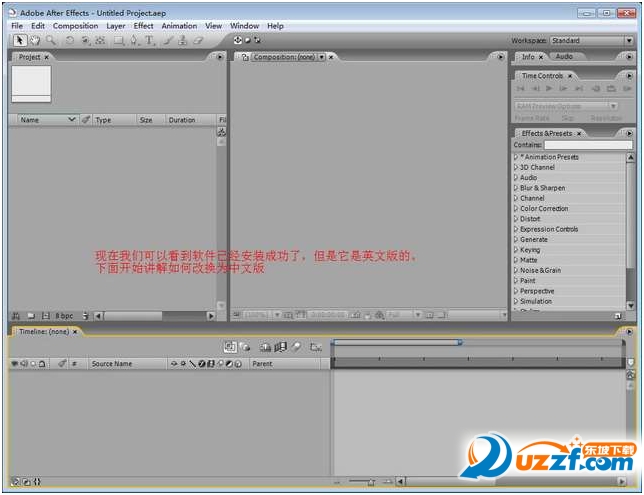Select the Brush tool
Image resolution: width=644 pixels, height=495 pixels.
(168, 40)
